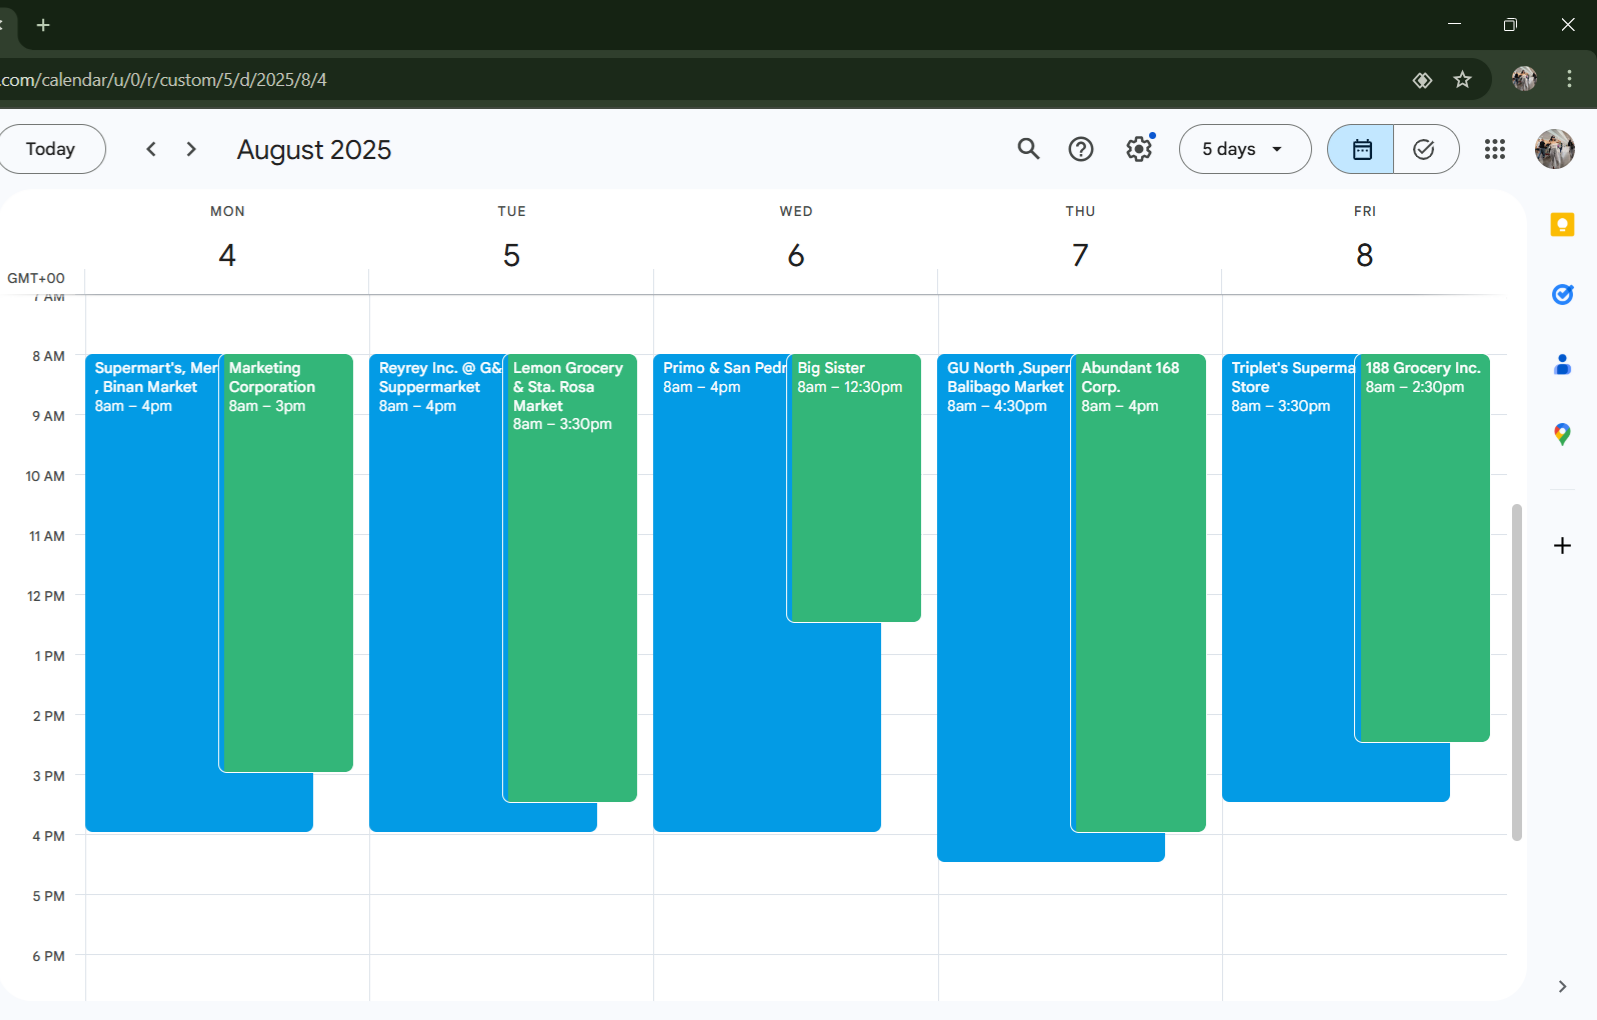Open the Big Sister event

tap(855, 488)
